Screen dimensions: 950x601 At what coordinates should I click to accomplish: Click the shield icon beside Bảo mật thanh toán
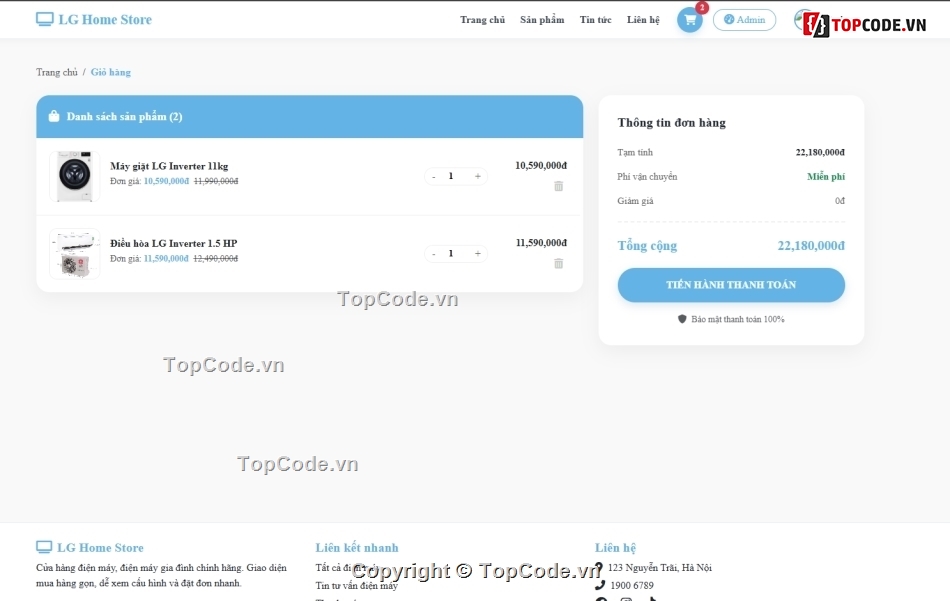[x=682, y=319]
